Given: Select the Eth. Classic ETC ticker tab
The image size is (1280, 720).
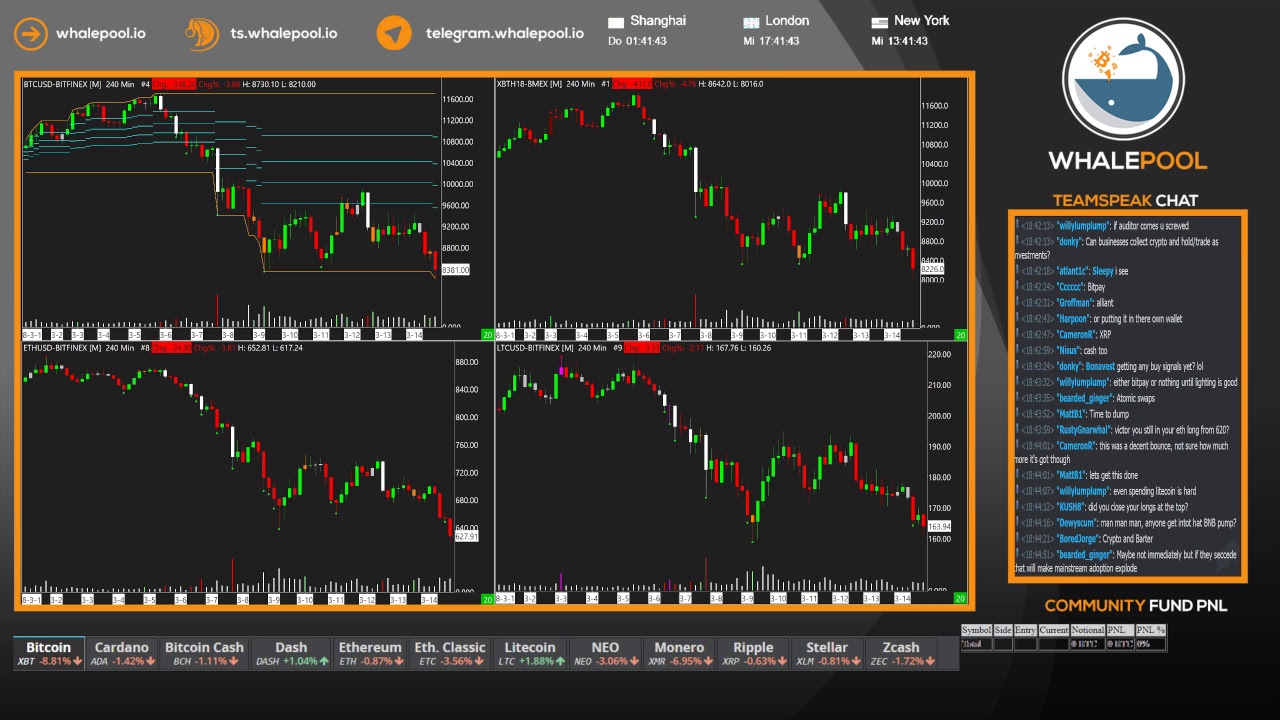Looking at the screenshot, I should point(450,654).
